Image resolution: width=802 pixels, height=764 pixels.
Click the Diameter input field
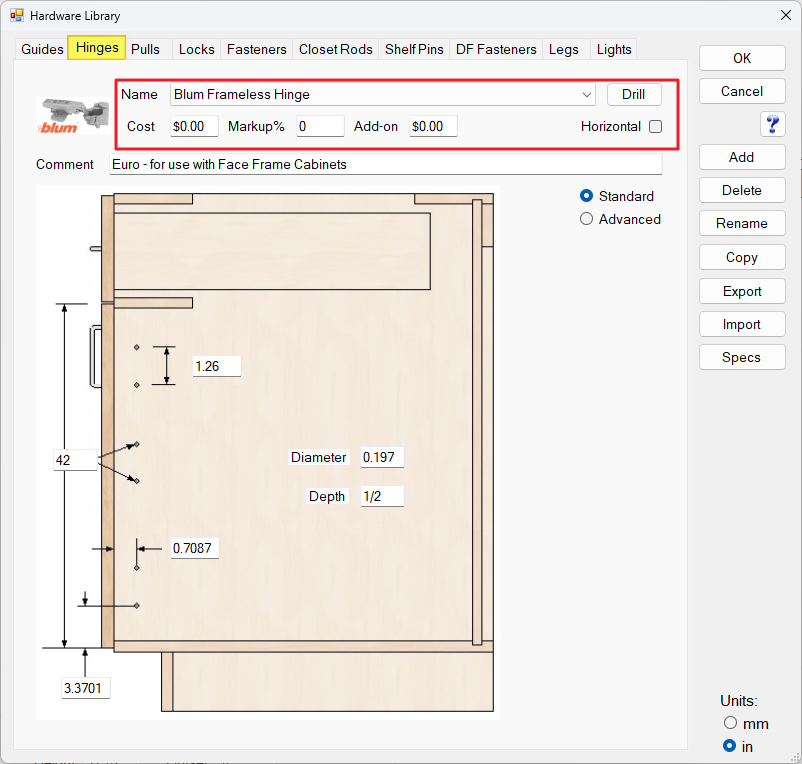(382, 457)
